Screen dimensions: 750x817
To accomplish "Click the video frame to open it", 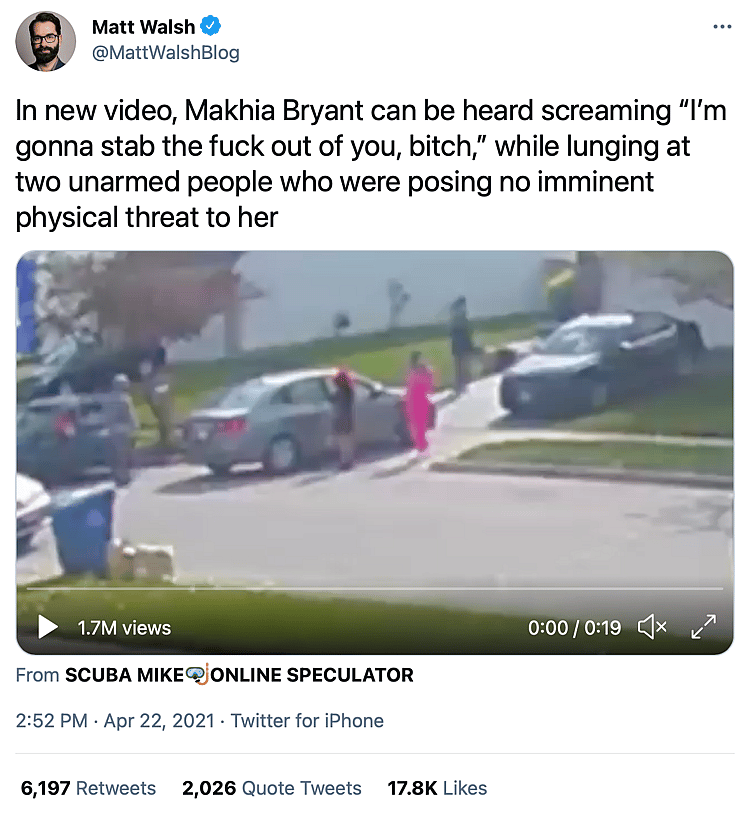I will pyautogui.click(x=374, y=417).
